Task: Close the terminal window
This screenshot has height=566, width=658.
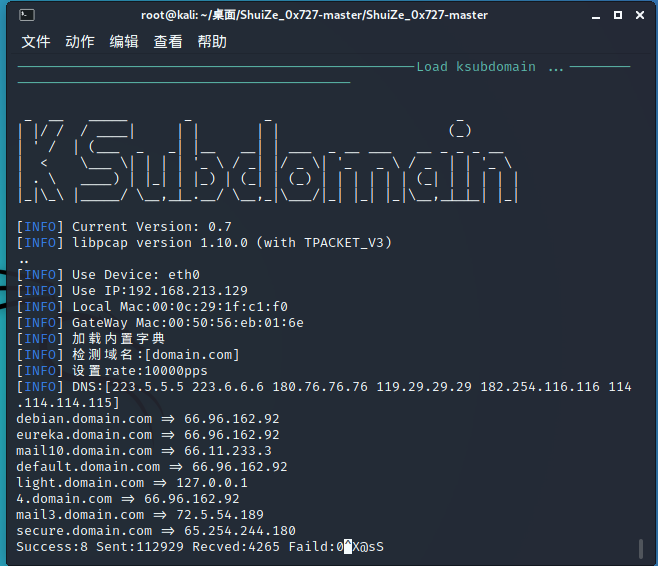Action: click(x=640, y=15)
